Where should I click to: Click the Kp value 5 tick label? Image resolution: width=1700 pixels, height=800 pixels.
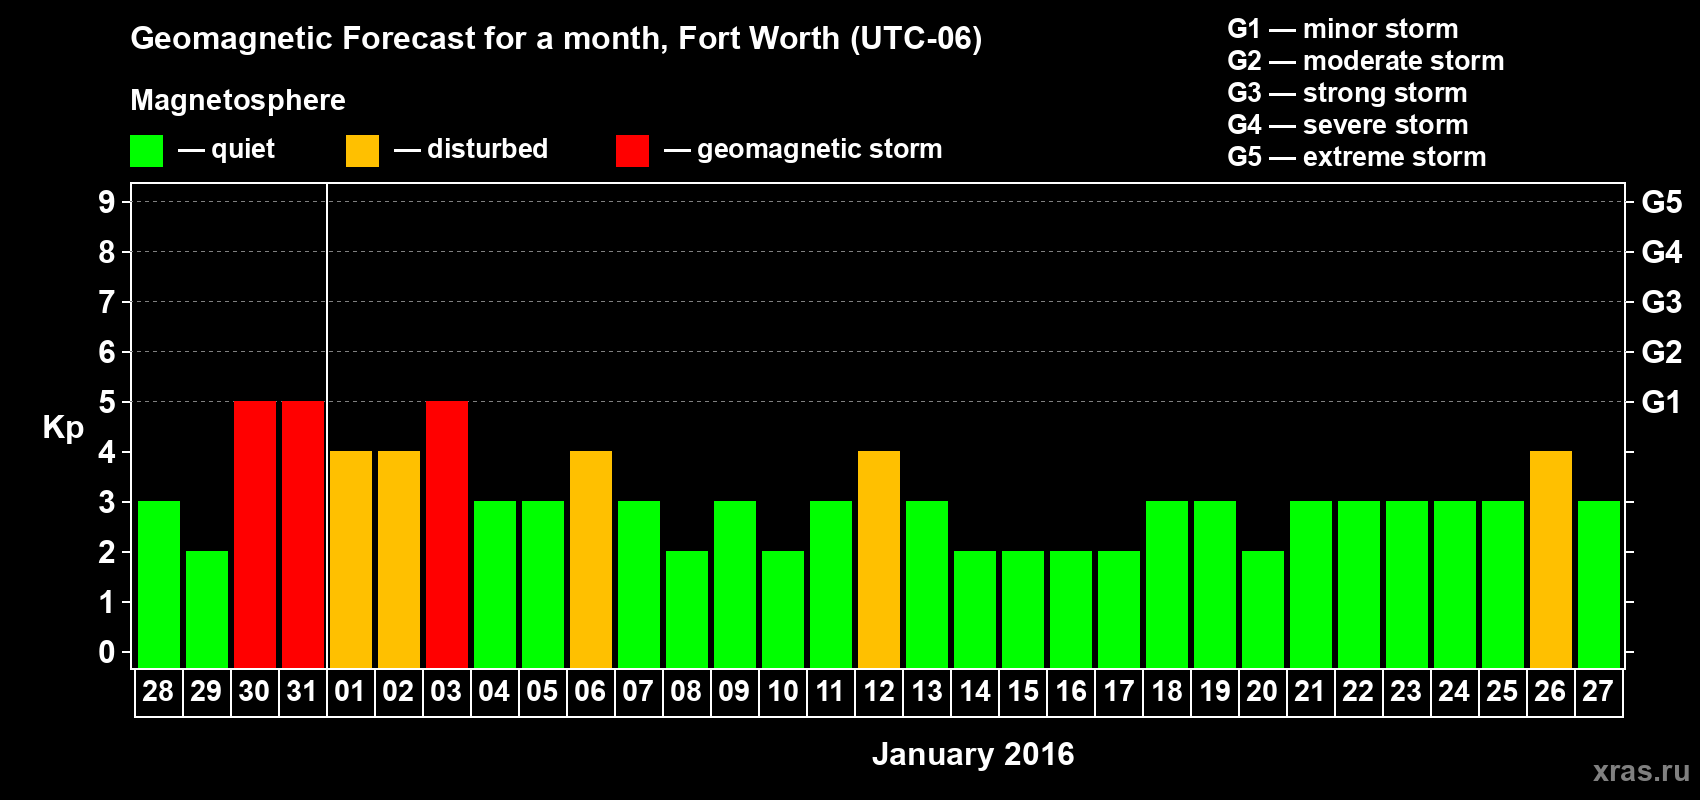click(x=106, y=402)
